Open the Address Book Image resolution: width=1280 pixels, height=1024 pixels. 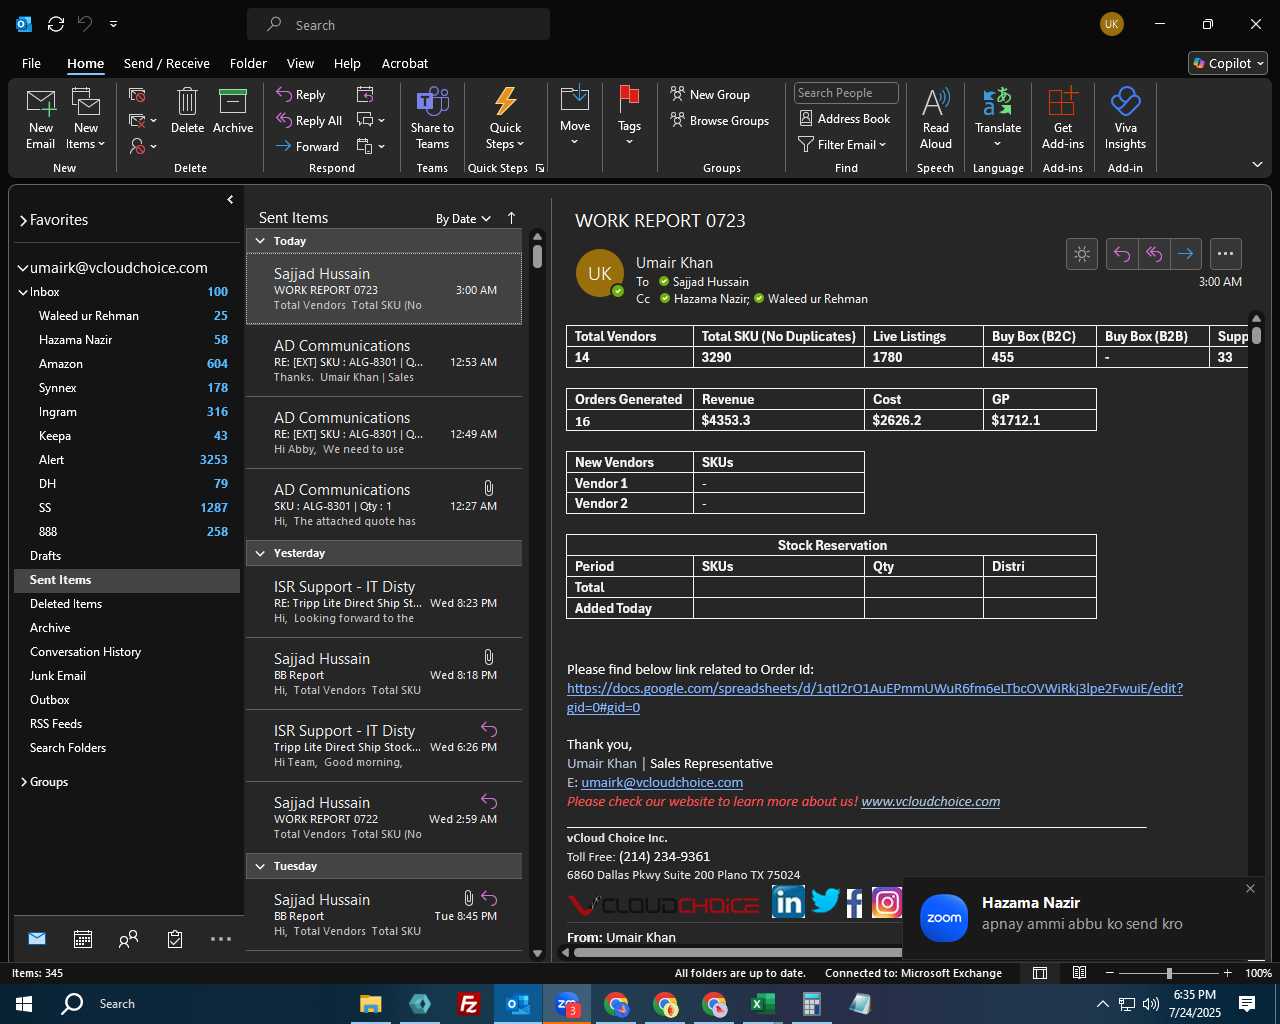pos(845,119)
